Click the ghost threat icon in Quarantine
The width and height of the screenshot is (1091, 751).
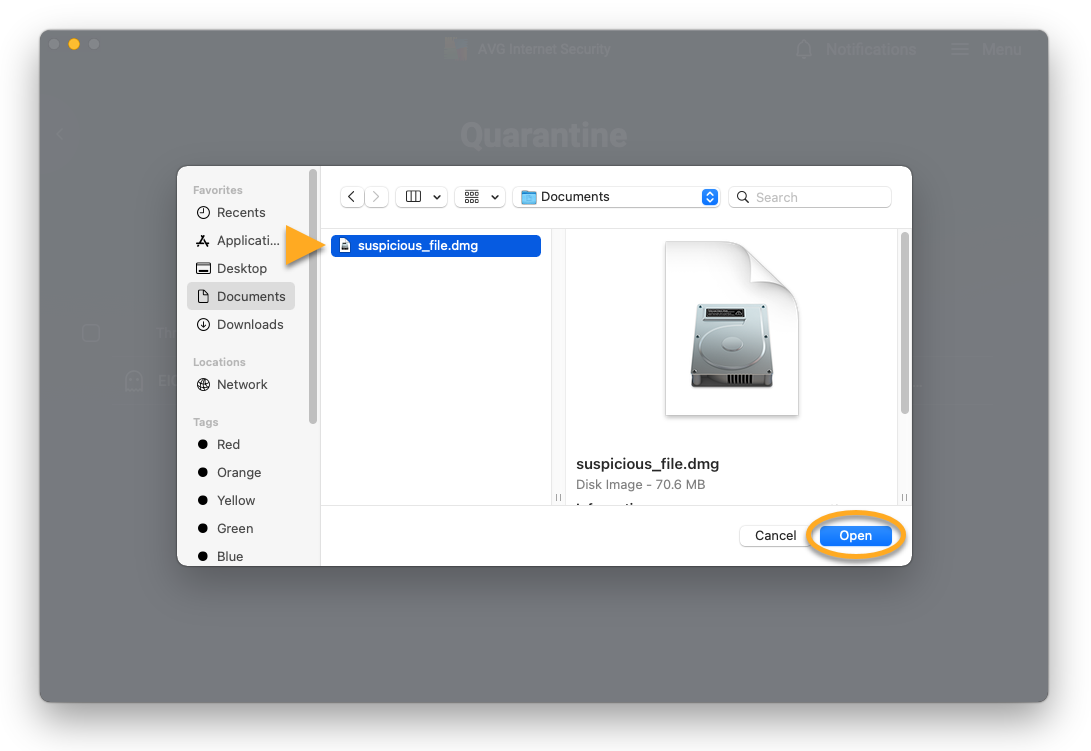point(134,381)
